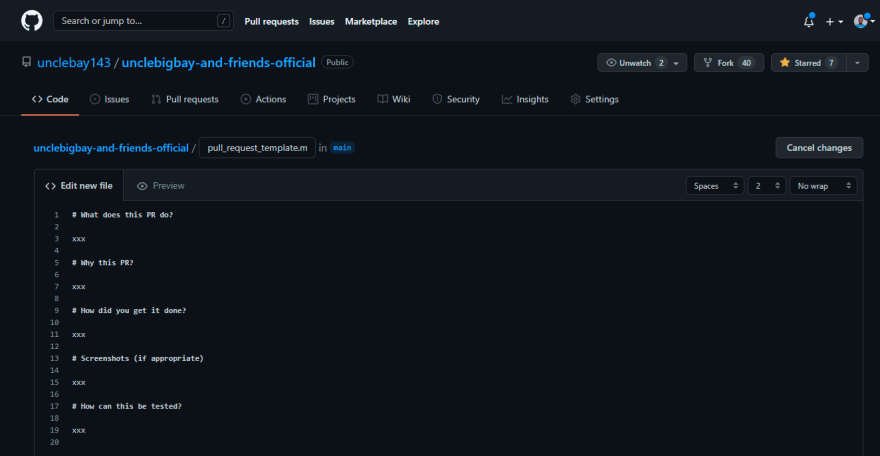Open the Wiki tab
The image size is (880, 456).
pyautogui.click(x=394, y=99)
